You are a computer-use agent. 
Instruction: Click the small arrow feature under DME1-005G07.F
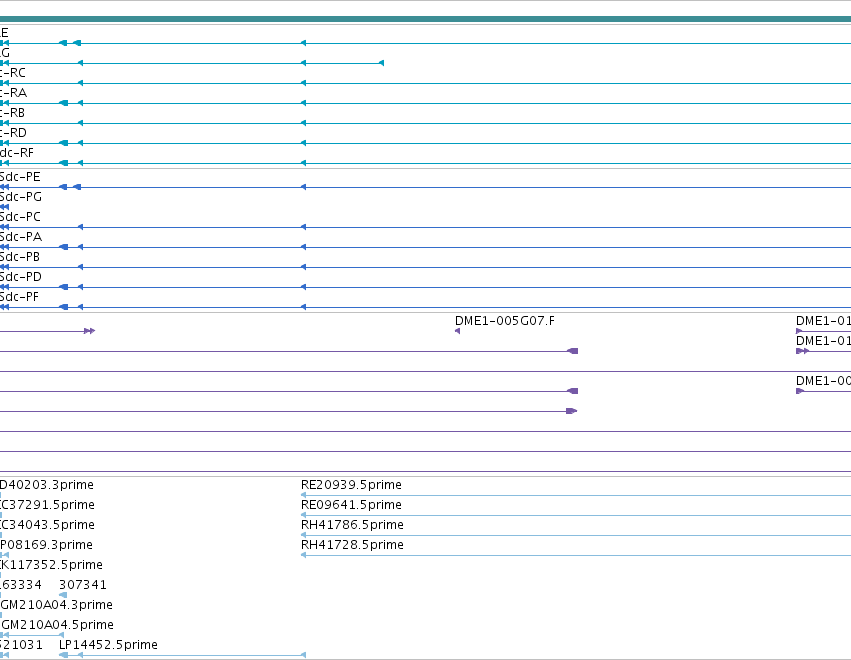click(458, 331)
